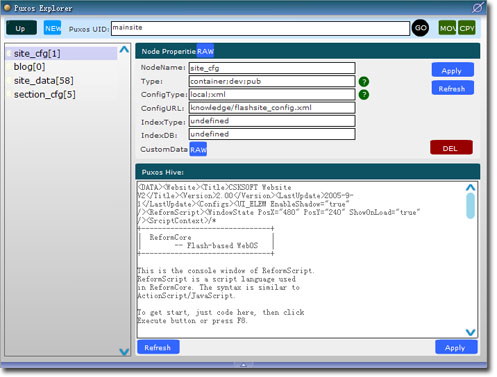Image resolution: width=497 pixels, height=377 pixels.
Task: Click the Hive scrollbar thumb
Action: point(470,206)
